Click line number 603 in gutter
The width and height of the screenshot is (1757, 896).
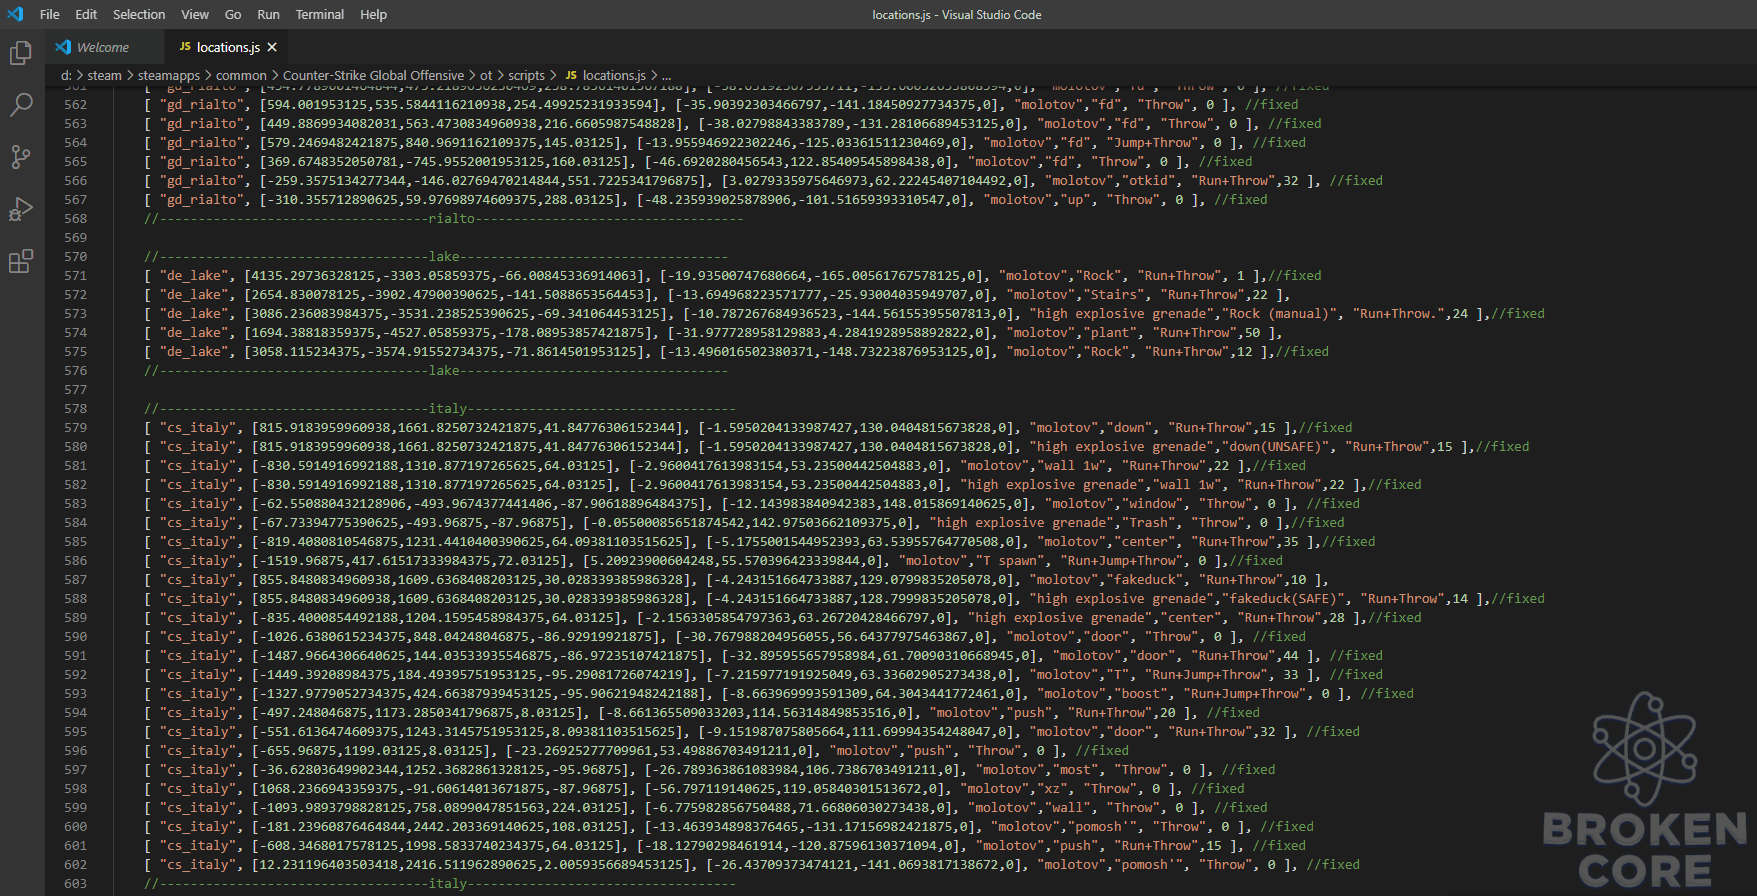pos(75,884)
